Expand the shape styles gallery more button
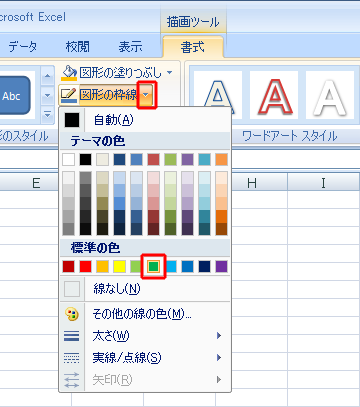 tap(47, 115)
